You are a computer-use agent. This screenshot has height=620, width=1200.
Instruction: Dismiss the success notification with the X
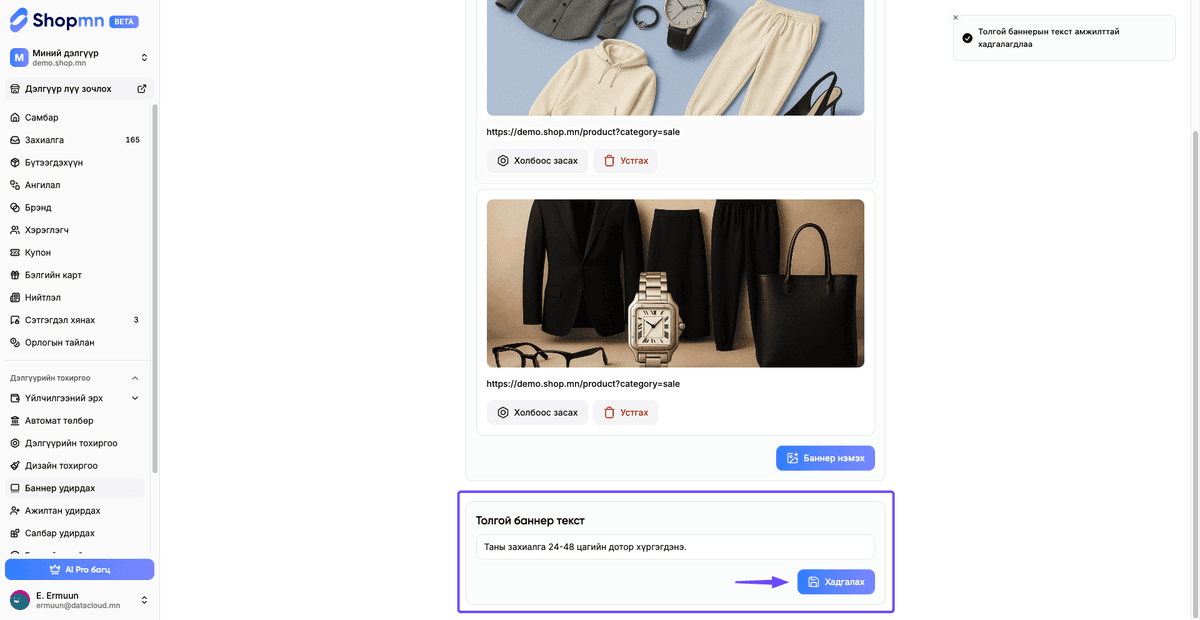955,18
